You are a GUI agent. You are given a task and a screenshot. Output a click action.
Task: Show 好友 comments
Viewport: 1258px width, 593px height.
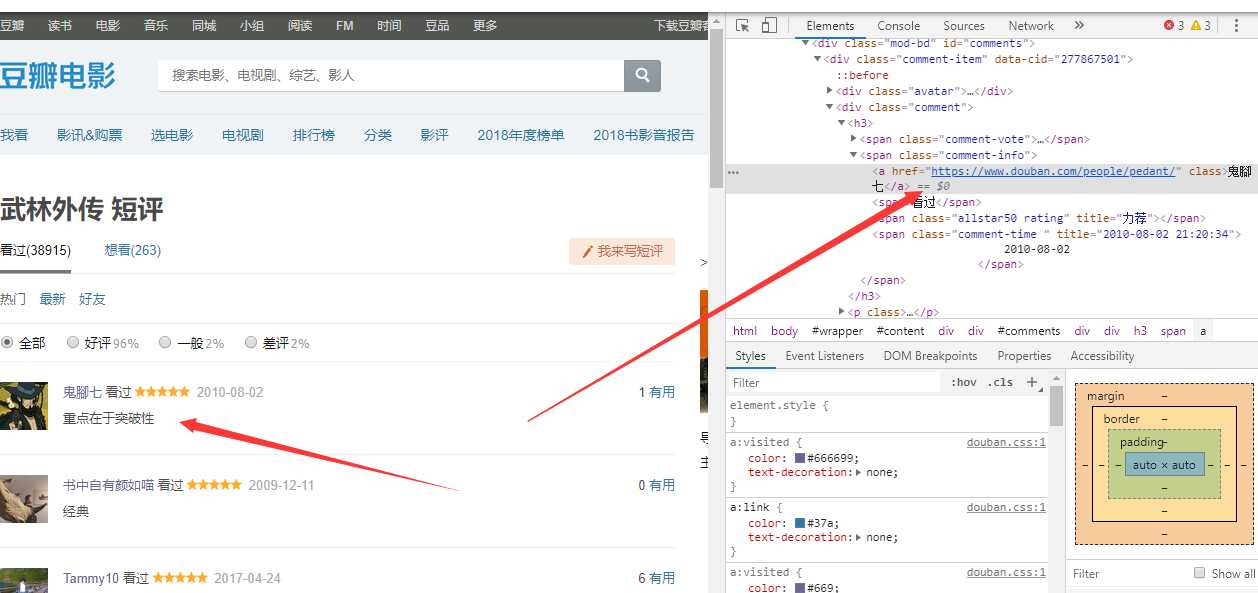point(92,299)
